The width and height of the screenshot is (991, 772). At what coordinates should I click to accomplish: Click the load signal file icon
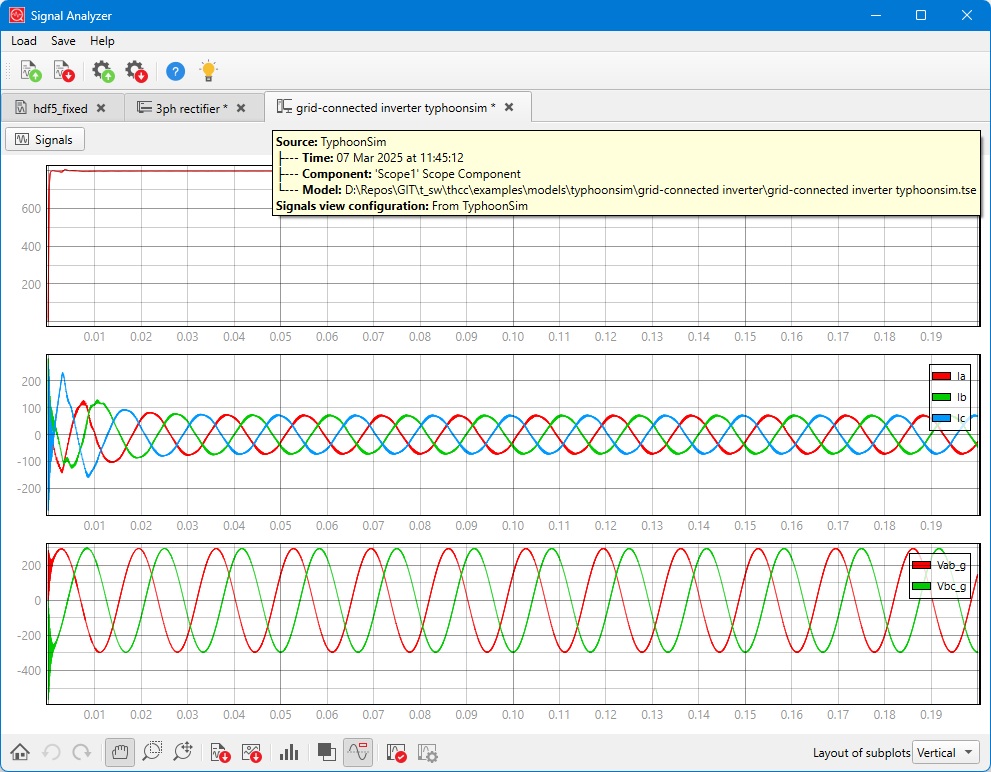[30, 71]
